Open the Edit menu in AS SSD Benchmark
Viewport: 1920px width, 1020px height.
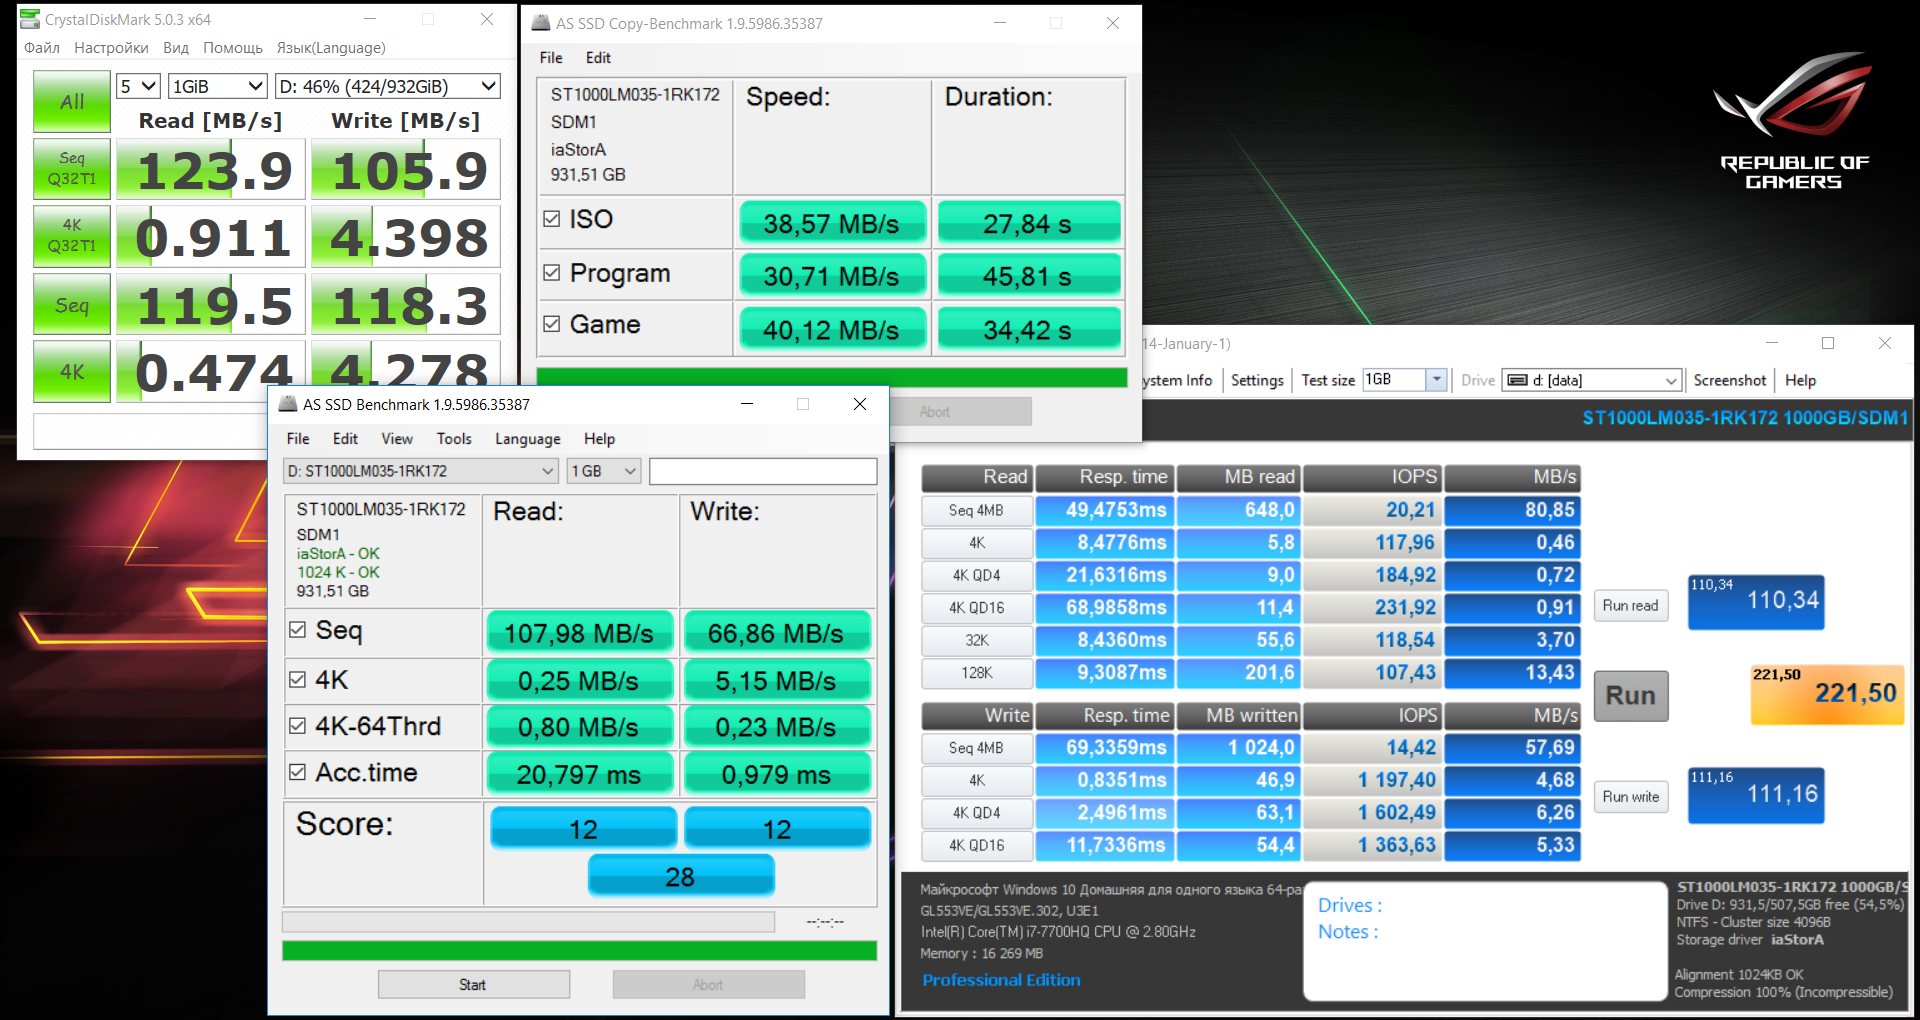pyautogui.click(x=345, y=439)
